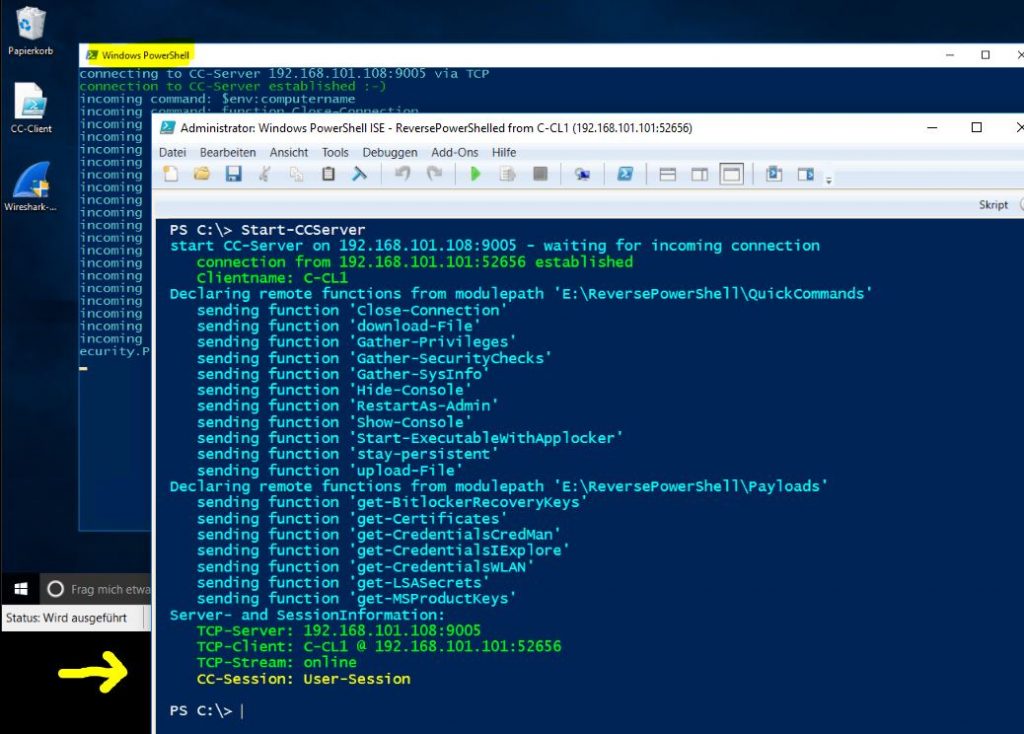Save the script with the floppy disk icon
The height and width of the screenshot is (734, 1024).
click(x=233, y=174)
